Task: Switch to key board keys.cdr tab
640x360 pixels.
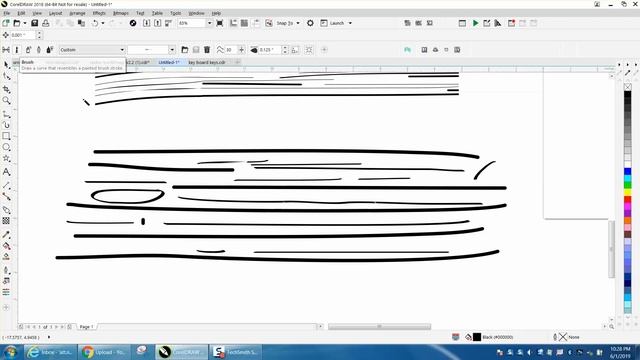Action: coord(207,62)
